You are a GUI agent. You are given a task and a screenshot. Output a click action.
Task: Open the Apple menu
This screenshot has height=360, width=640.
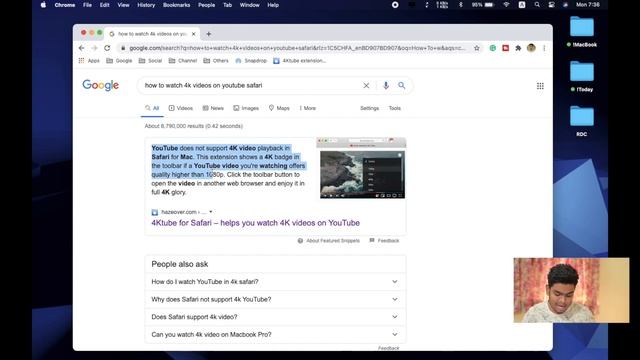coord(43,5)
